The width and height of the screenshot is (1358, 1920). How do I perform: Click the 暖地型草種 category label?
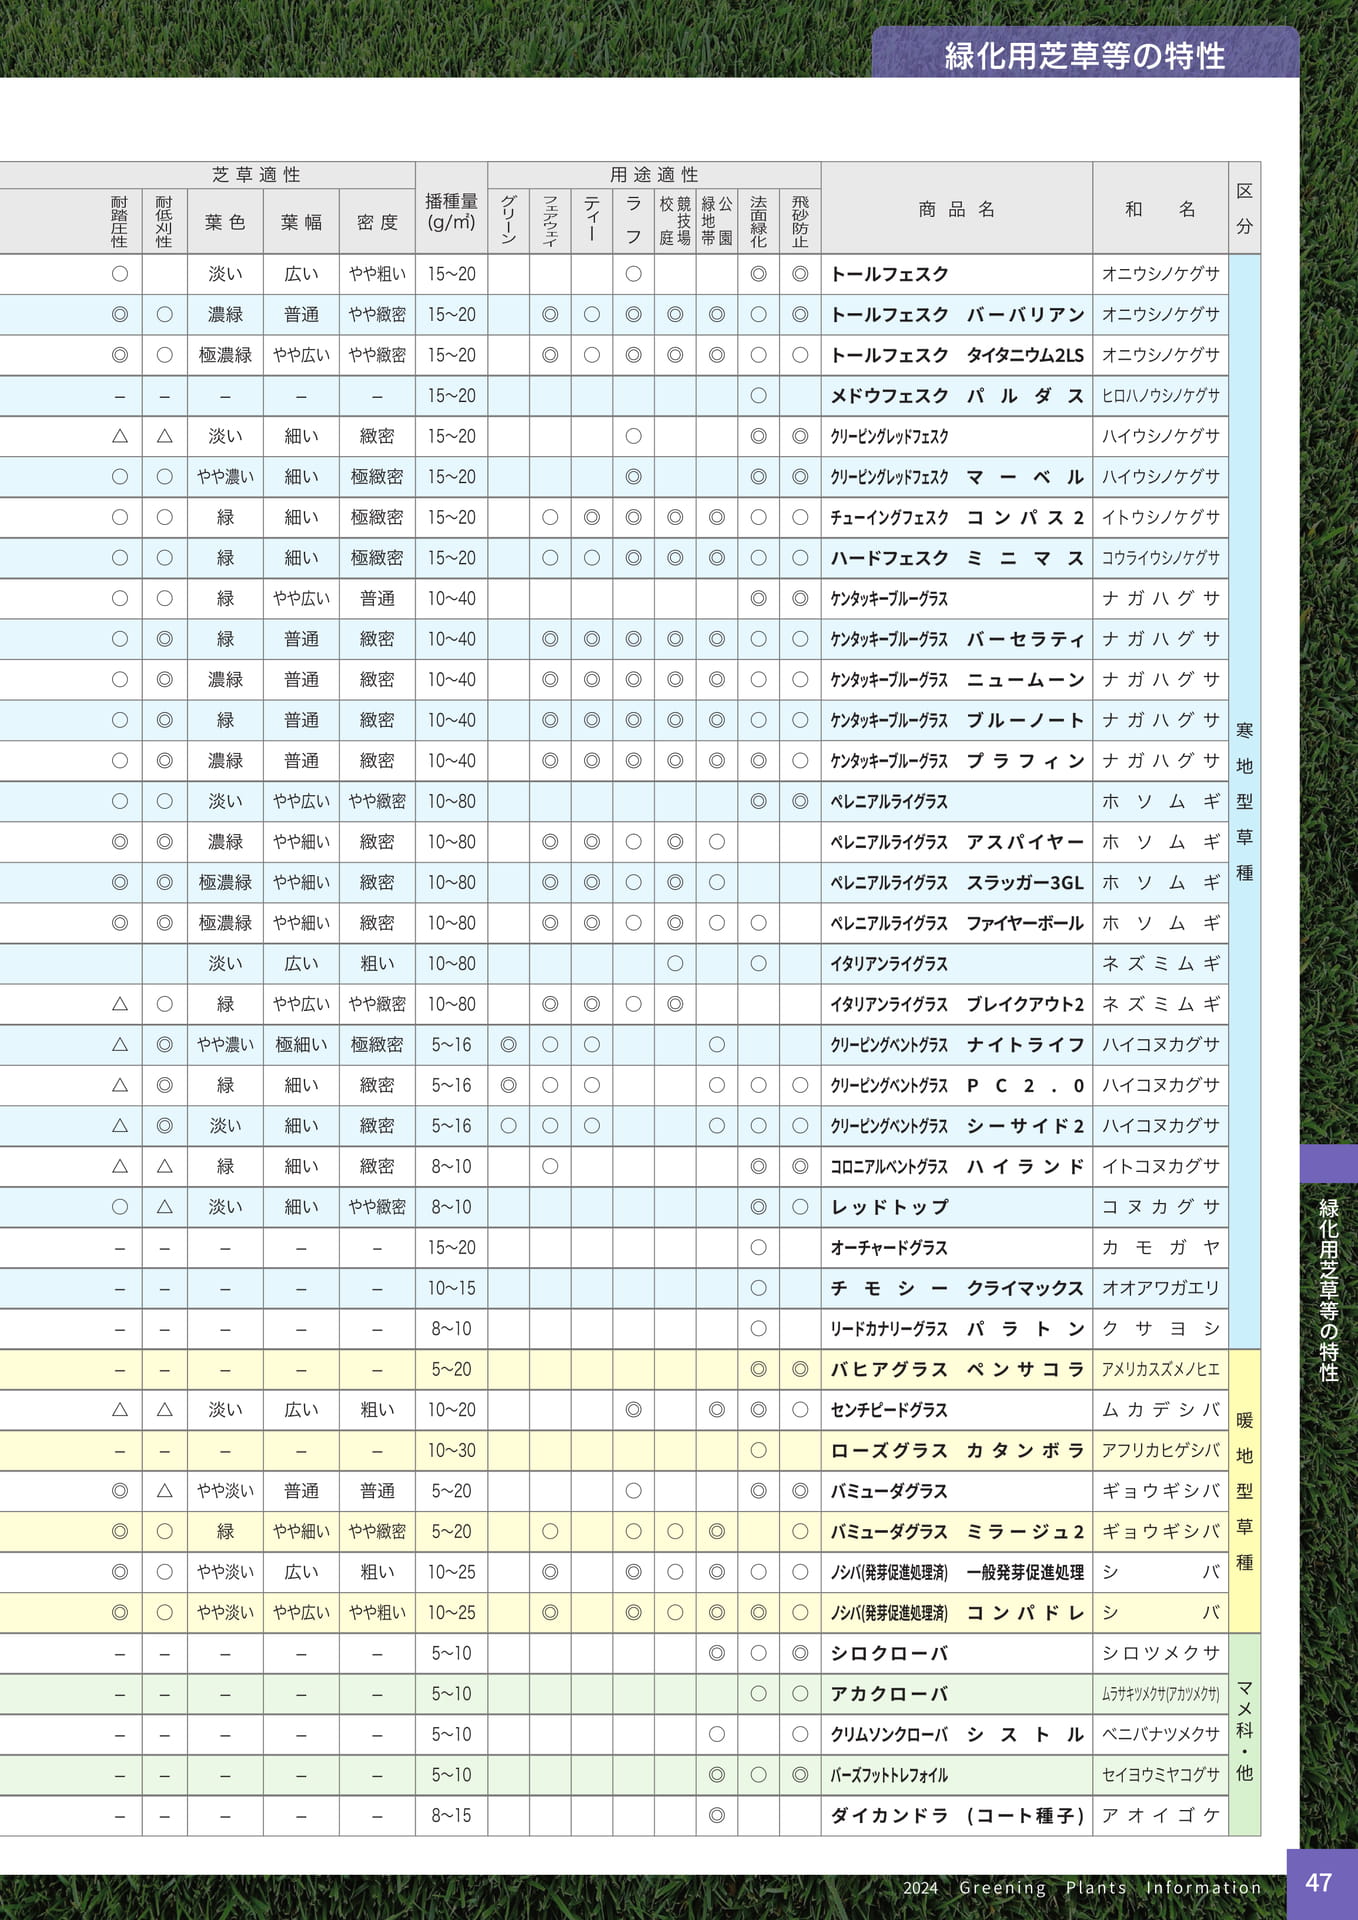(x=1245, y=1491)
